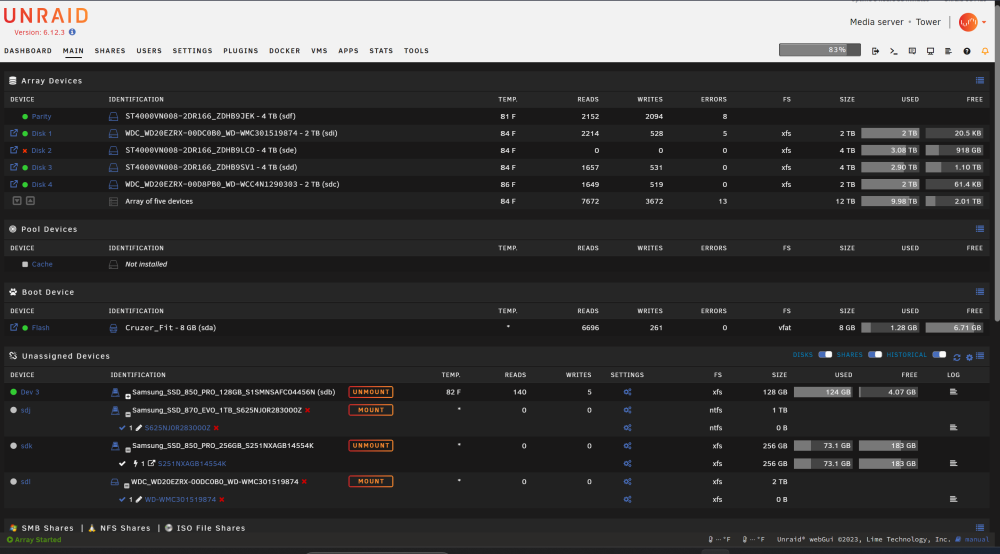Open the system log icon in top toolbar

tap(948, 51)
